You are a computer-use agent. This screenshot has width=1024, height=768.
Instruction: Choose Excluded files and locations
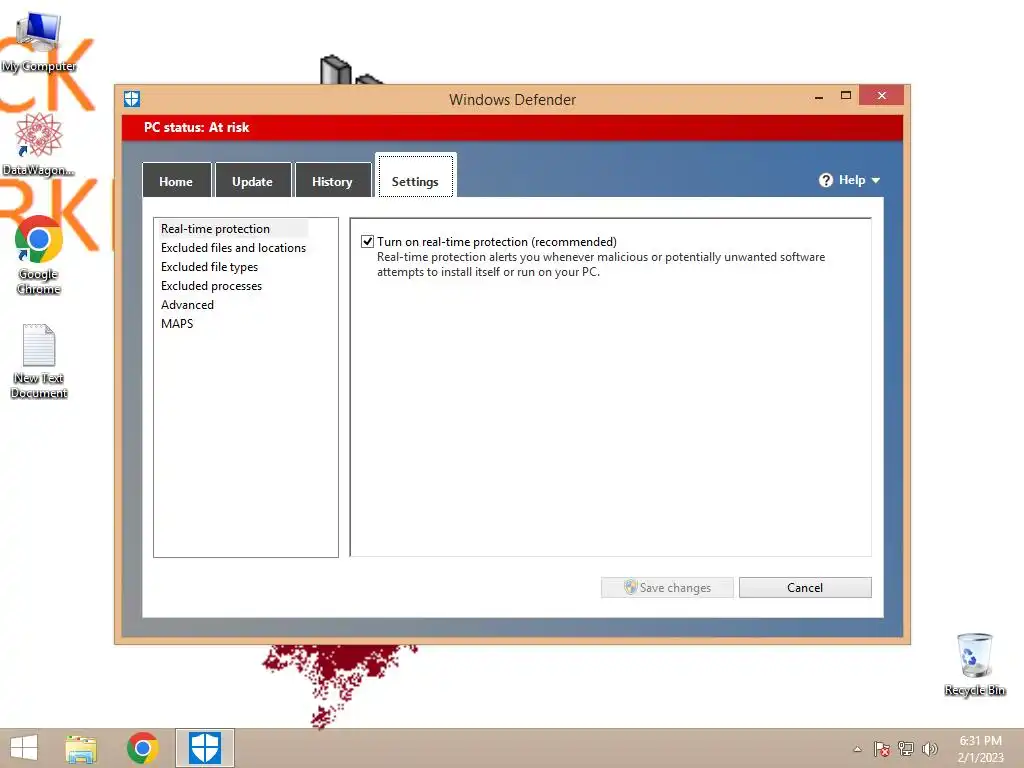click(x=233, y=248)
